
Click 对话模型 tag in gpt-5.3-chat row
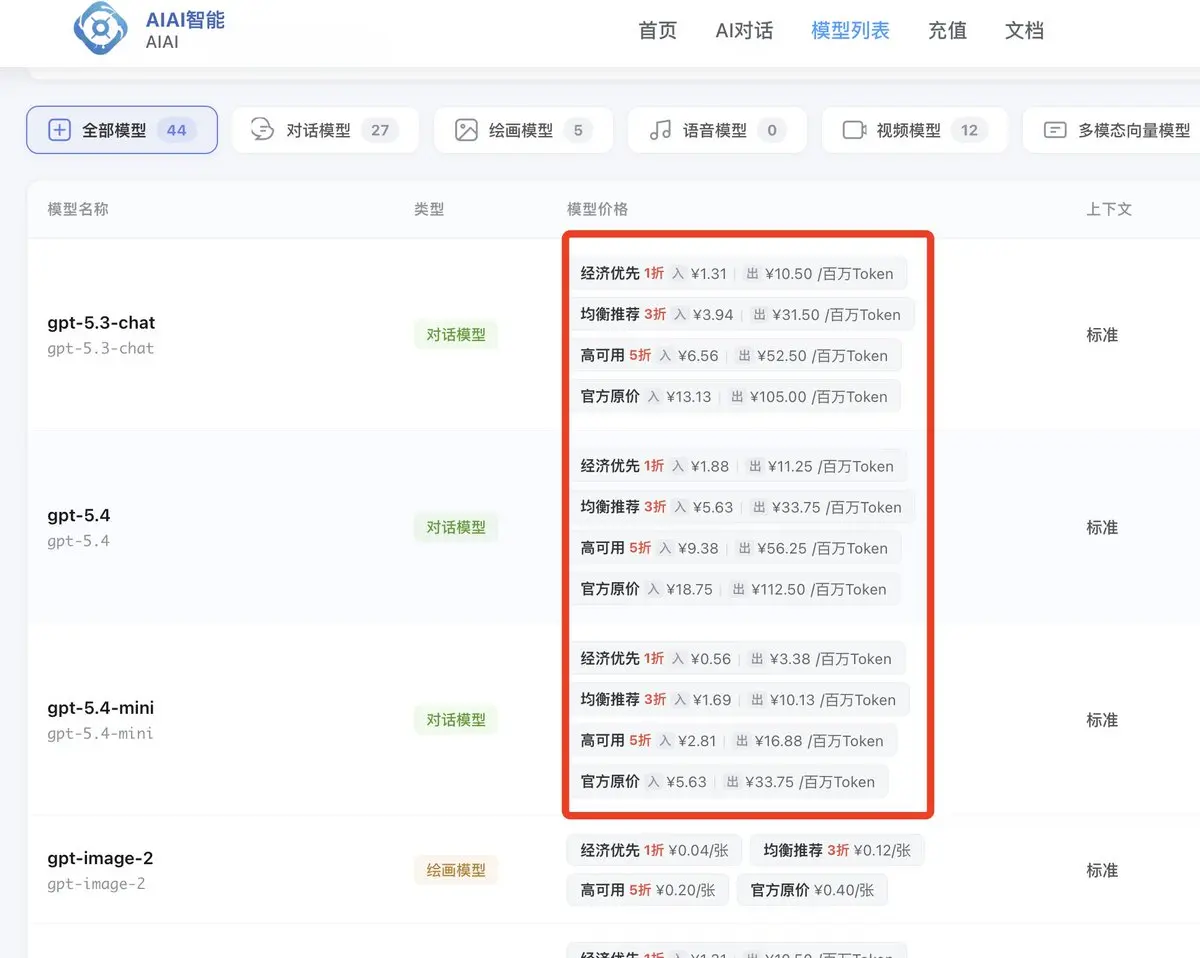pos(456,335)
